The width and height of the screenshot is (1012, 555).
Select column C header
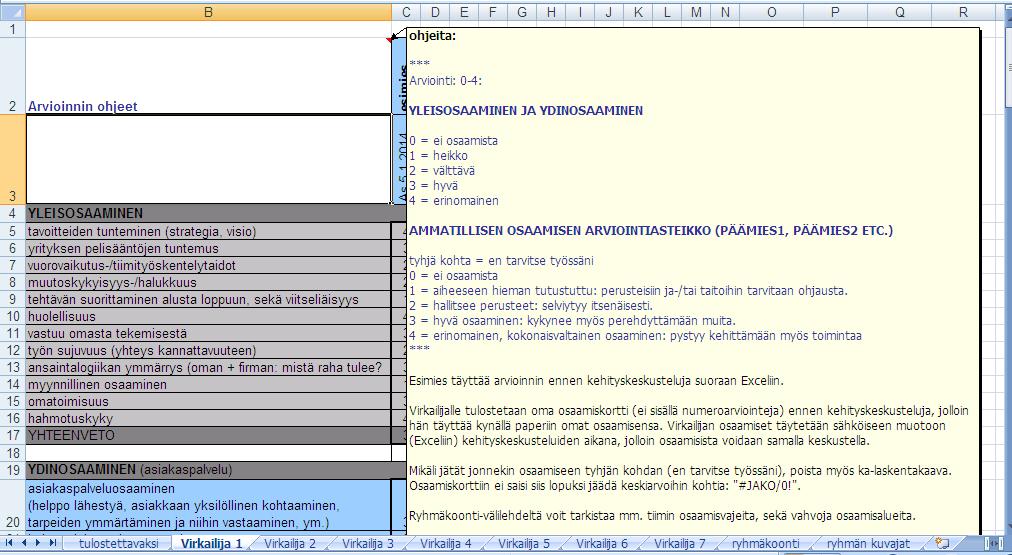click(x=406, y=12)
